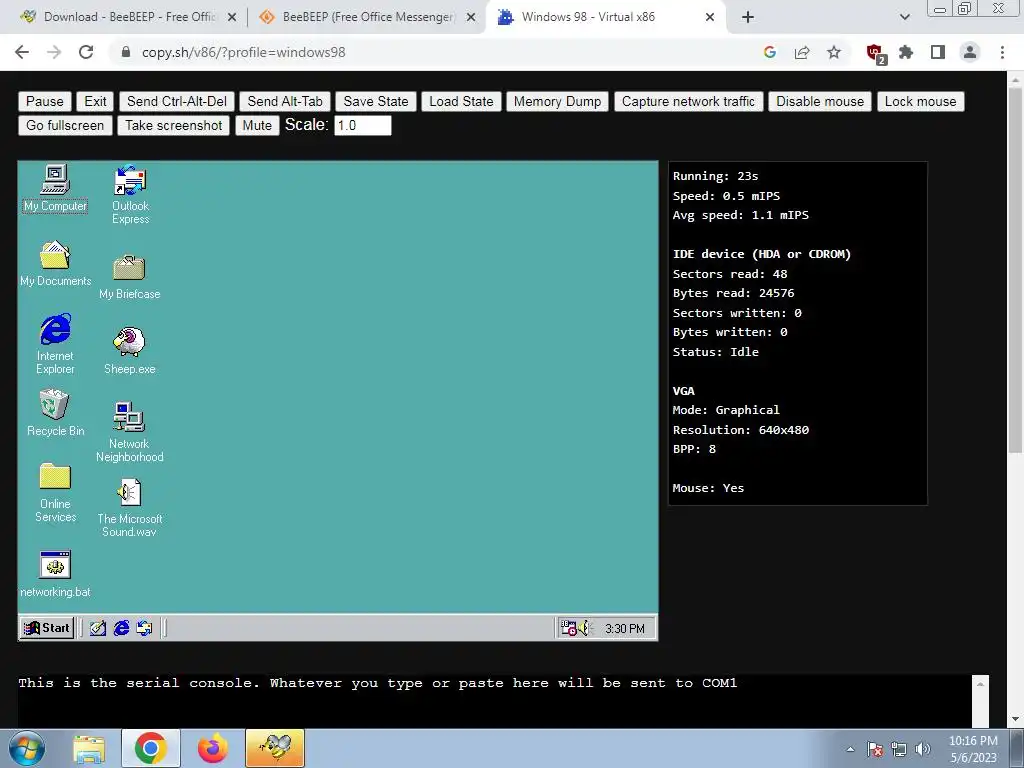Click the Memory Dump button
Viewport: 1024px width, 768px height.
click(x=557, y=101)
